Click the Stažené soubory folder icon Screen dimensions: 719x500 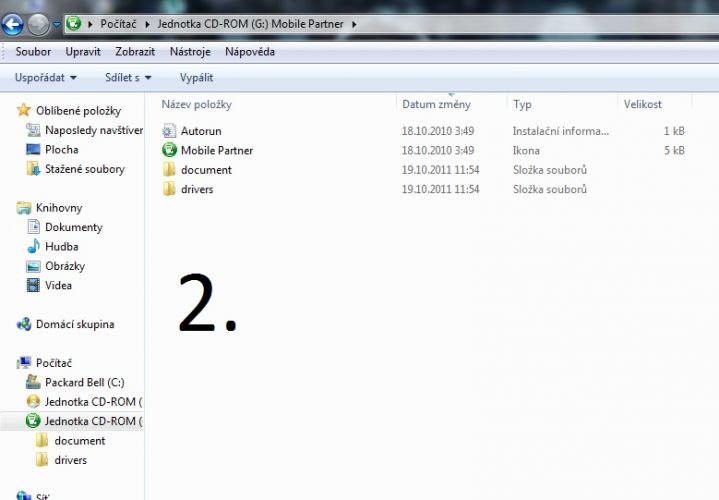point(33,169)
